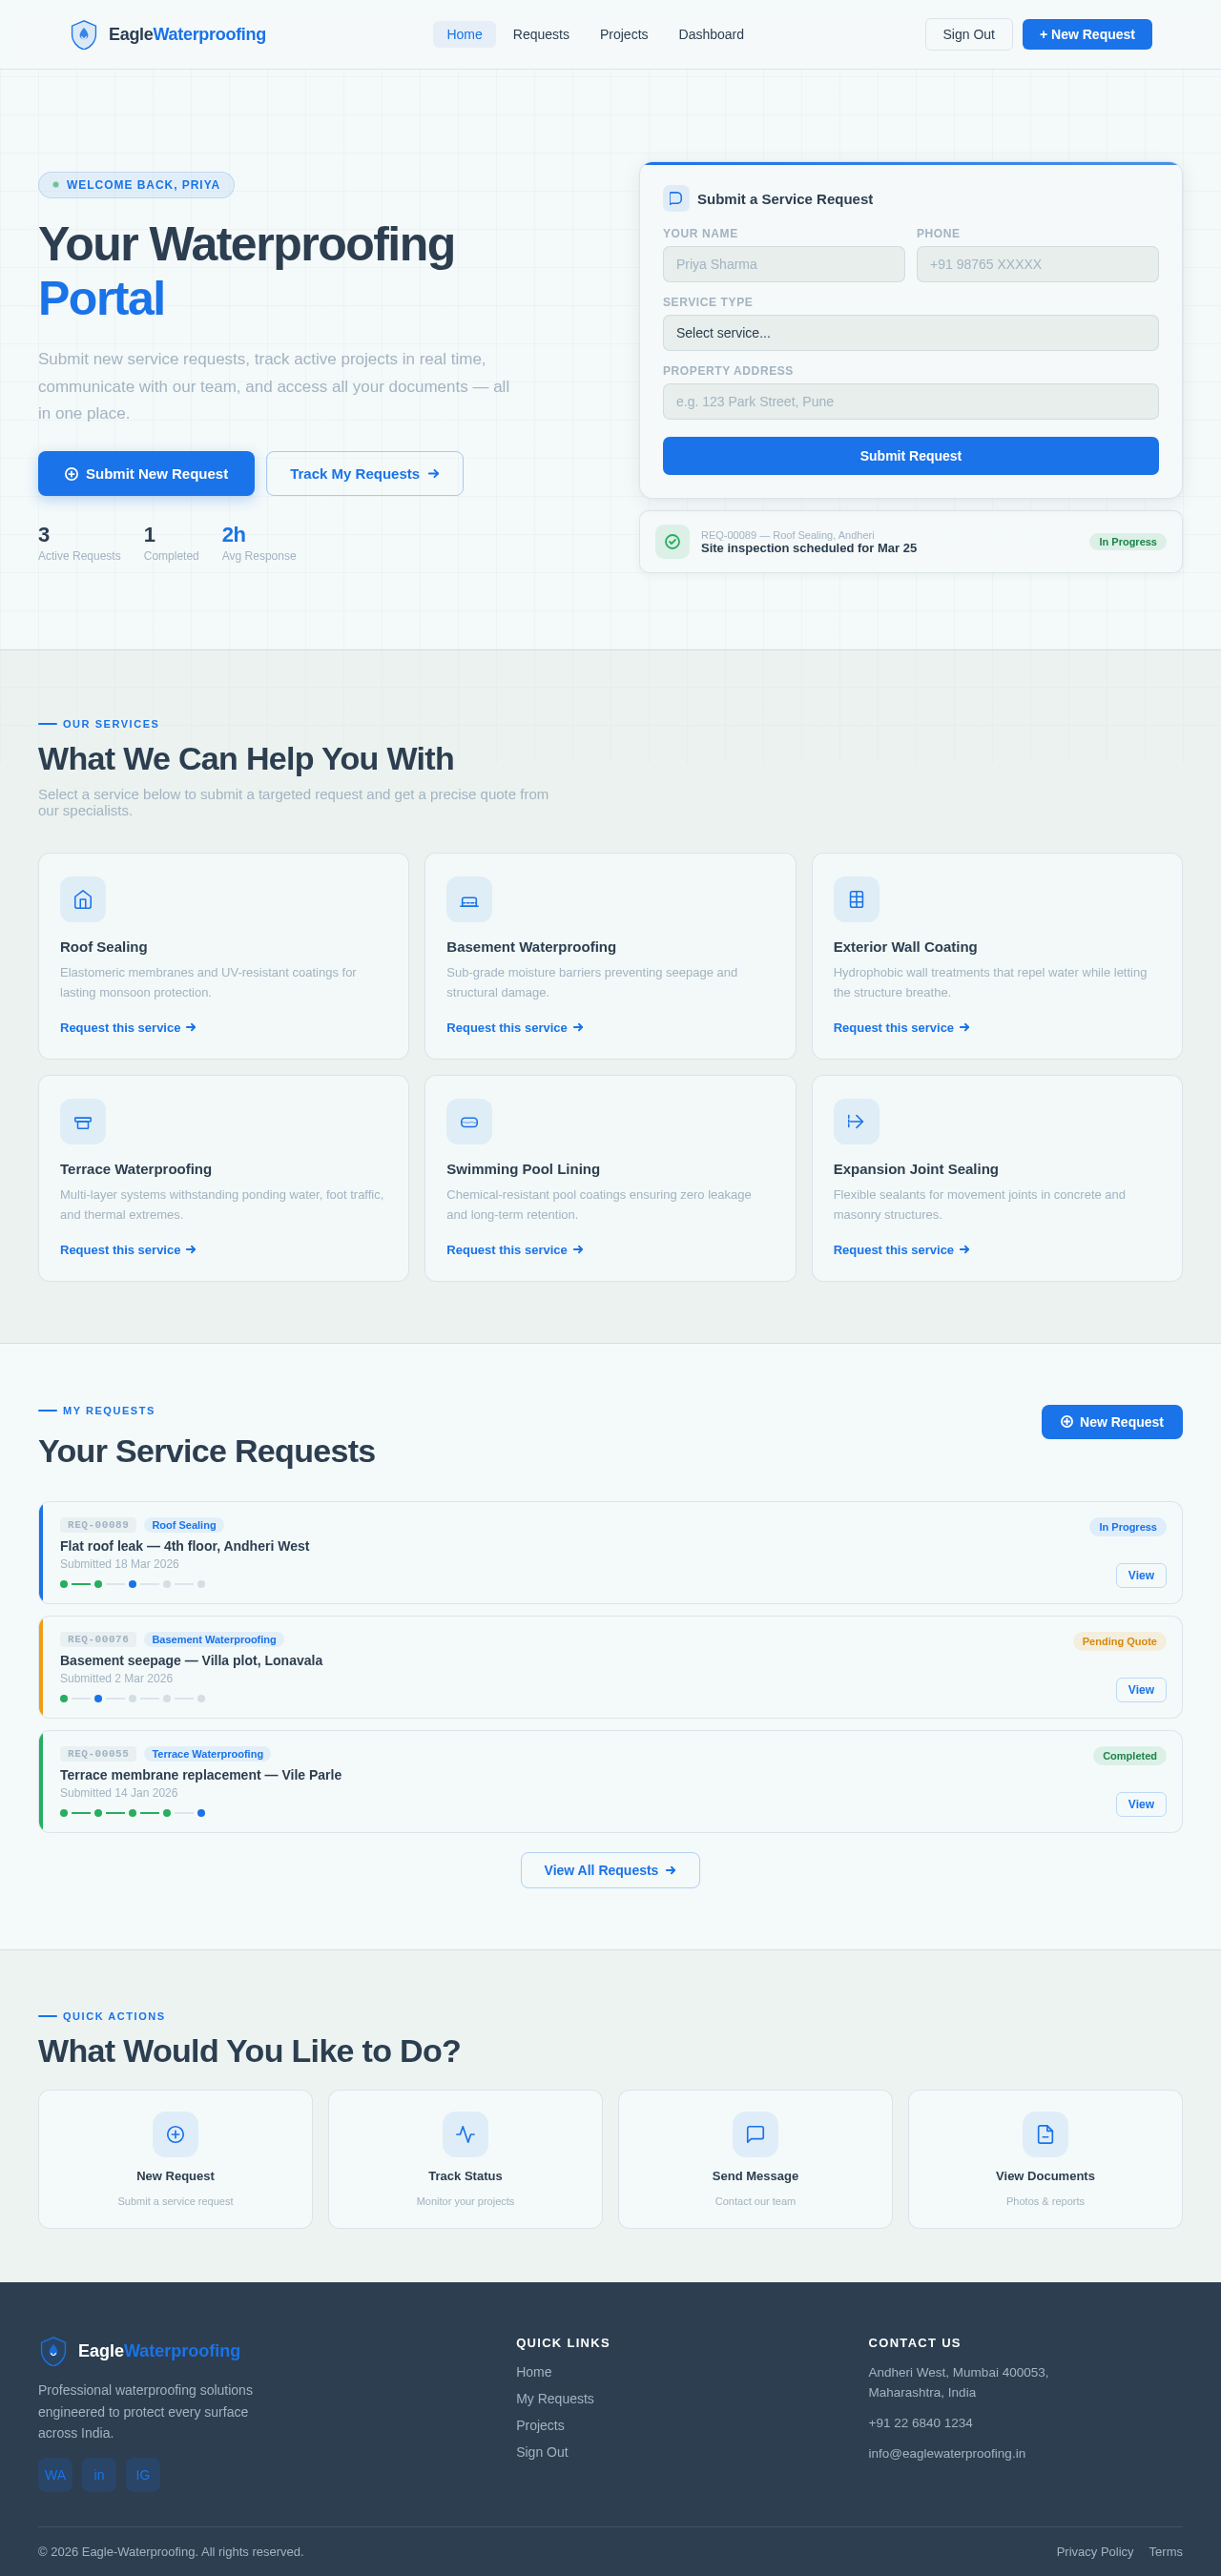Open Track Status quick action icon
The image size is (1221, 2576).
coord(465,2134)
